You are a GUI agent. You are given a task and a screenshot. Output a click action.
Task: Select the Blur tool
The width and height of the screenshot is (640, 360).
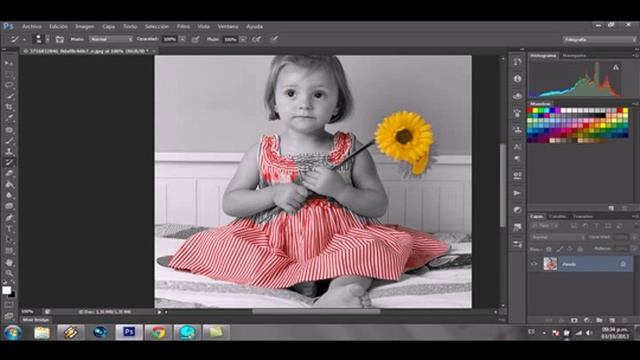(x=9, y=196)
